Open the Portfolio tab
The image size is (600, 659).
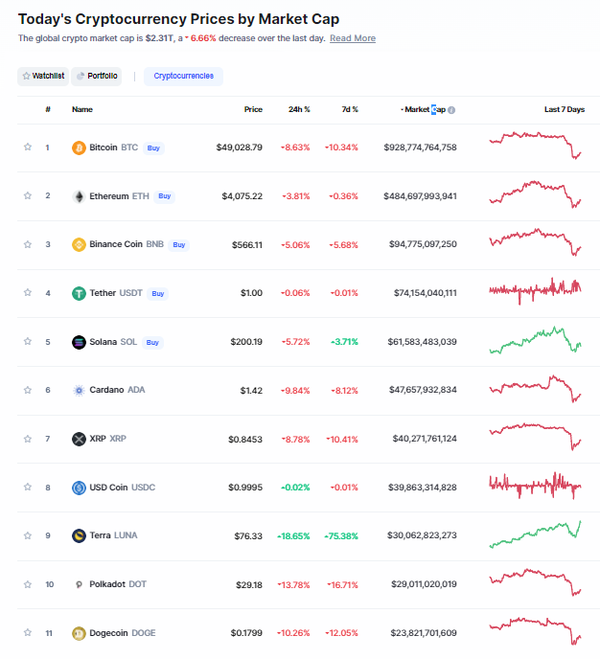97,76
